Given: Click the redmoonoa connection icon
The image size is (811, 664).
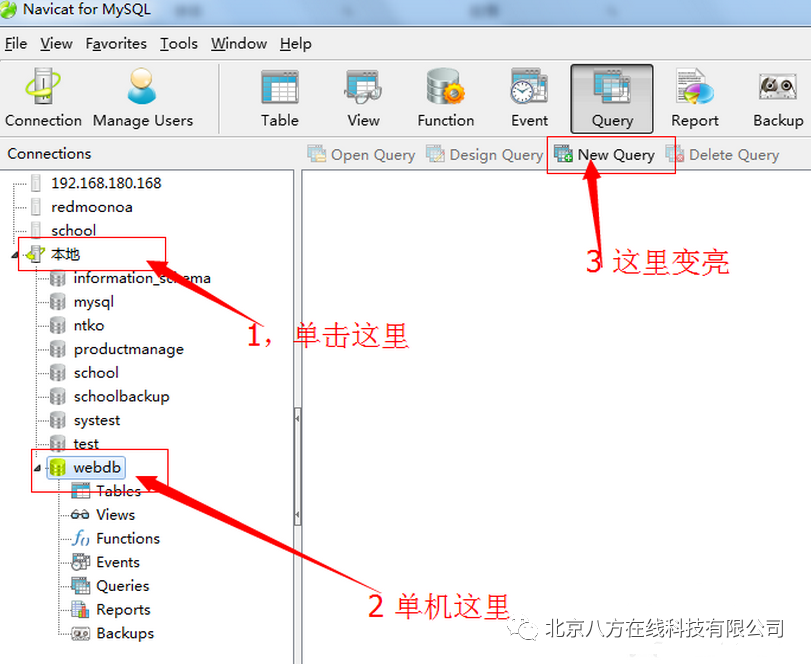Looking at the screenshot, I should 36,207.
